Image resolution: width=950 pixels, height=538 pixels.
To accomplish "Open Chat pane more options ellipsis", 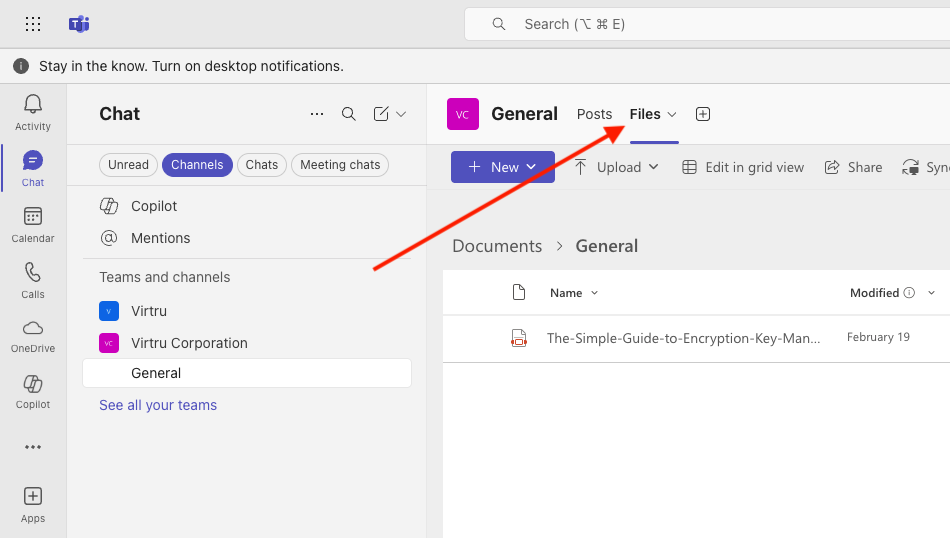I will pos(317,114).
